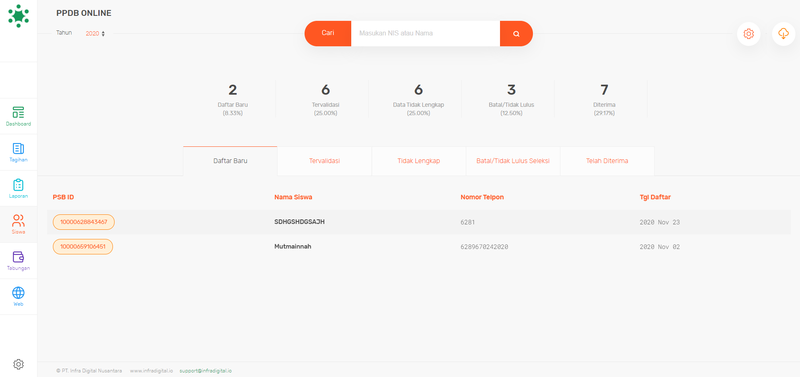Click student name SDHGSHDGSAJH

[299, 222]
